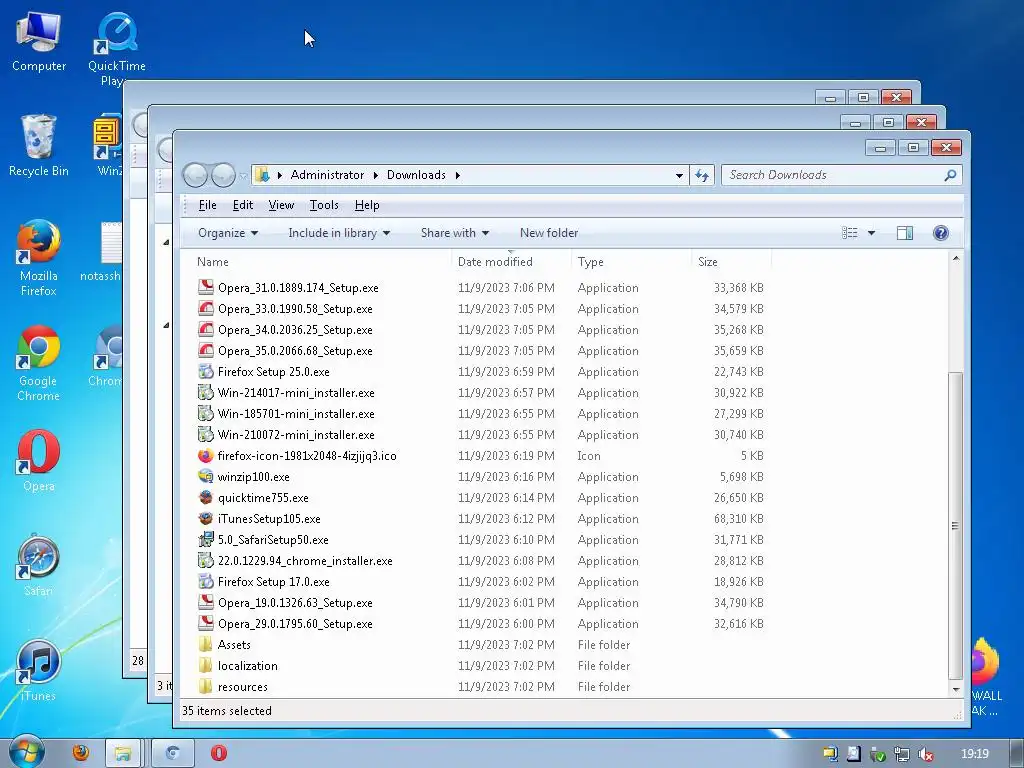The width and height of the screenshot is (1024, 768).
Task: Select the Opera desktop shortcut
Action: tap(39, 460)
